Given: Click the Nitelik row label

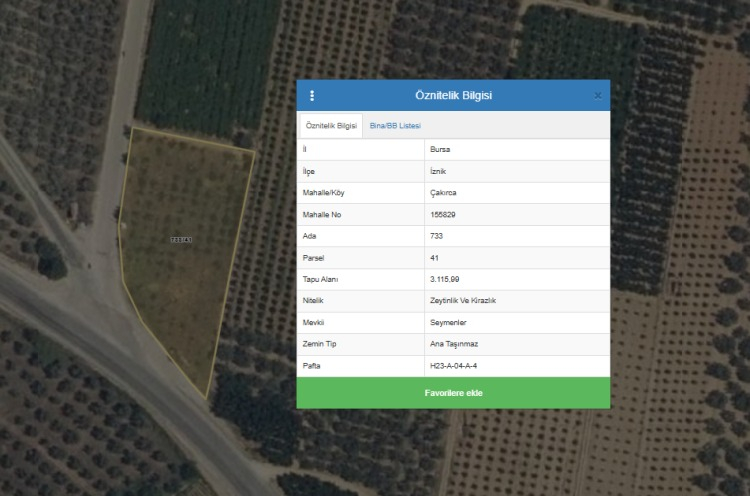Looking at the screenshot, I should (314, 300).
